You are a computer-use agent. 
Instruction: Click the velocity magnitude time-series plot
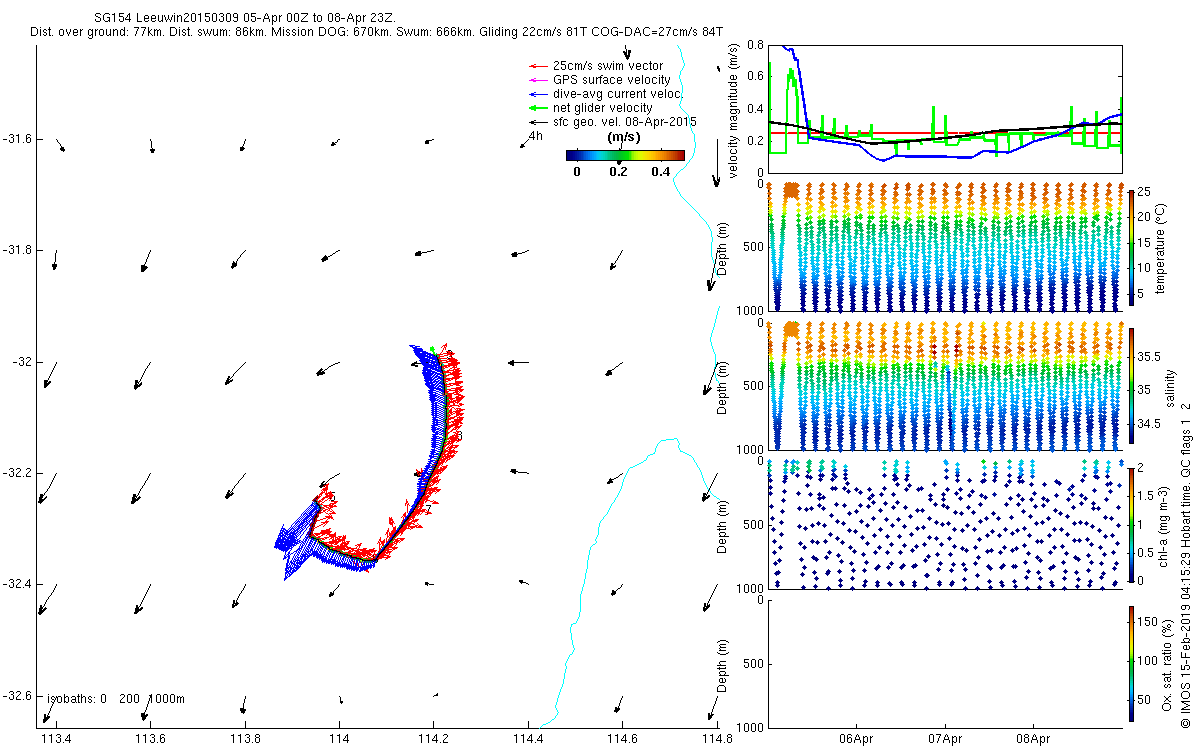coord(945,108)
